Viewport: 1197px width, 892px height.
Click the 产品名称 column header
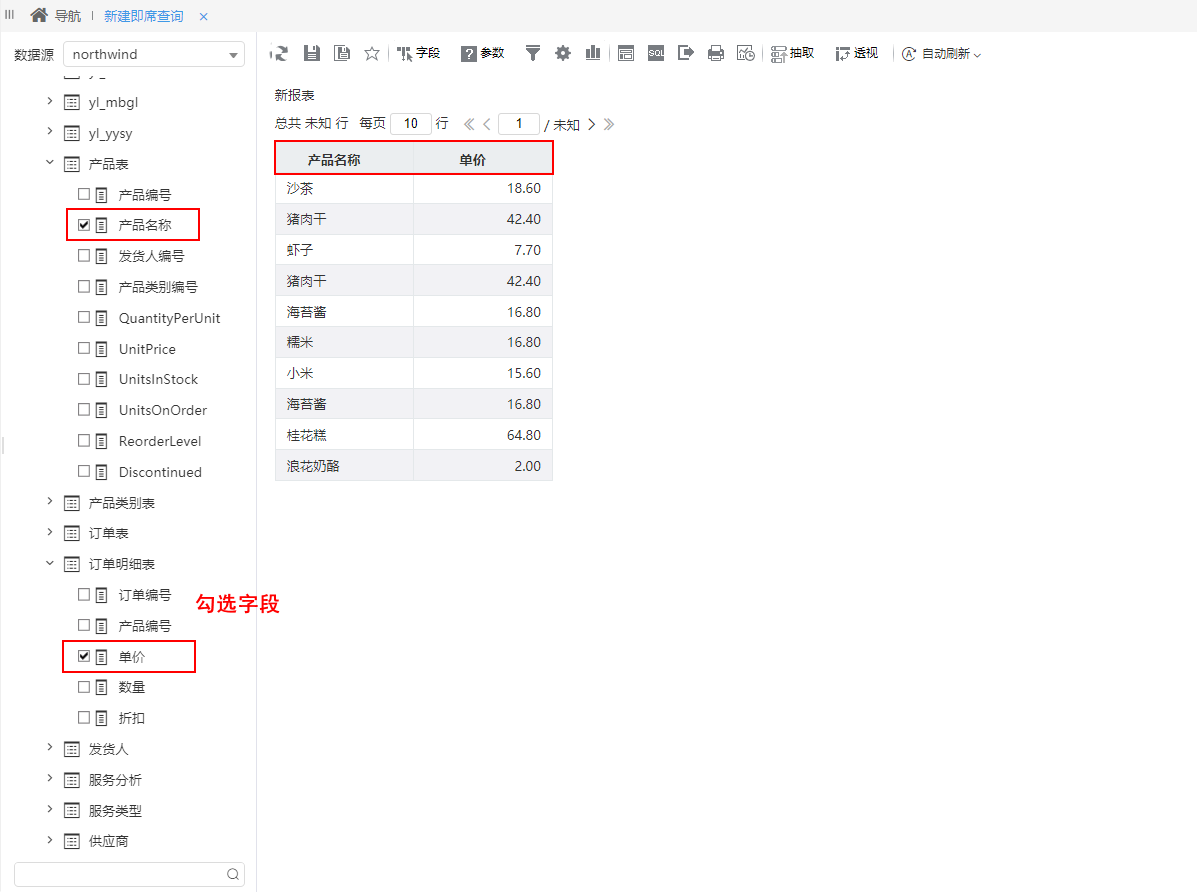344,160
